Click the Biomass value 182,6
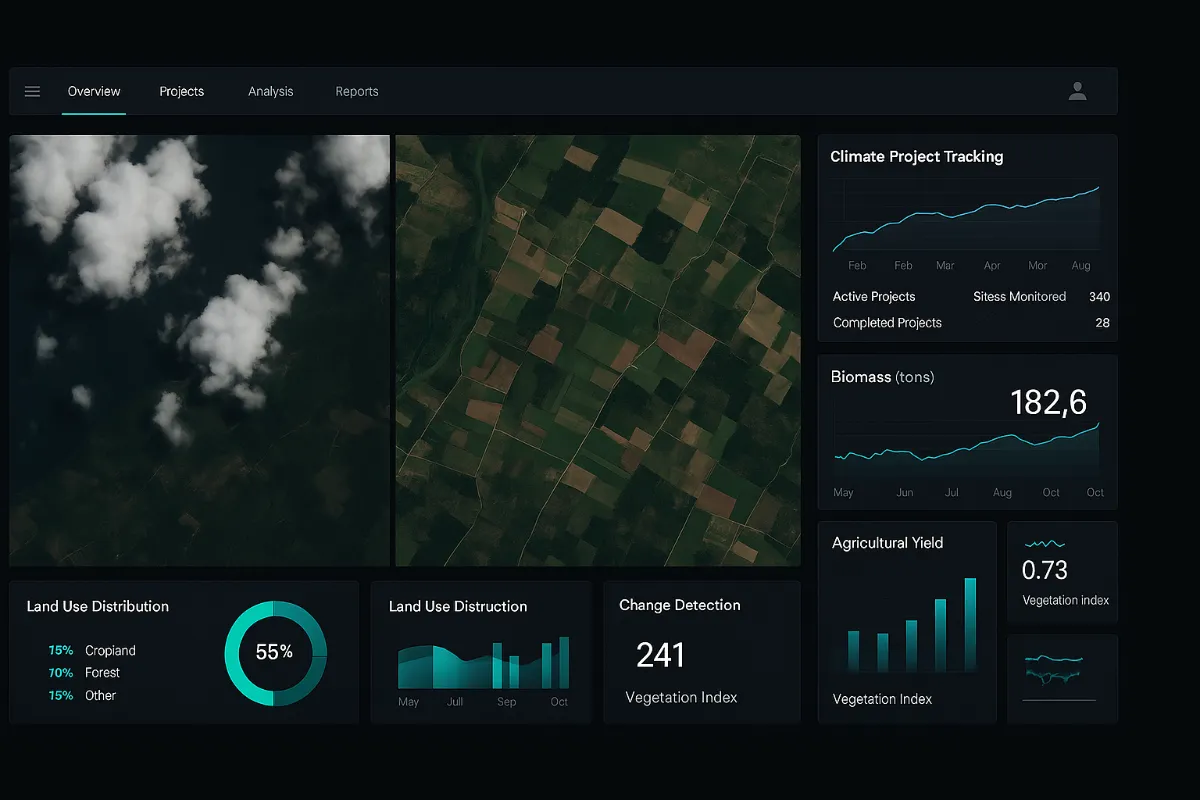This screenshot has width=1200, height=800. (1048, 402)
